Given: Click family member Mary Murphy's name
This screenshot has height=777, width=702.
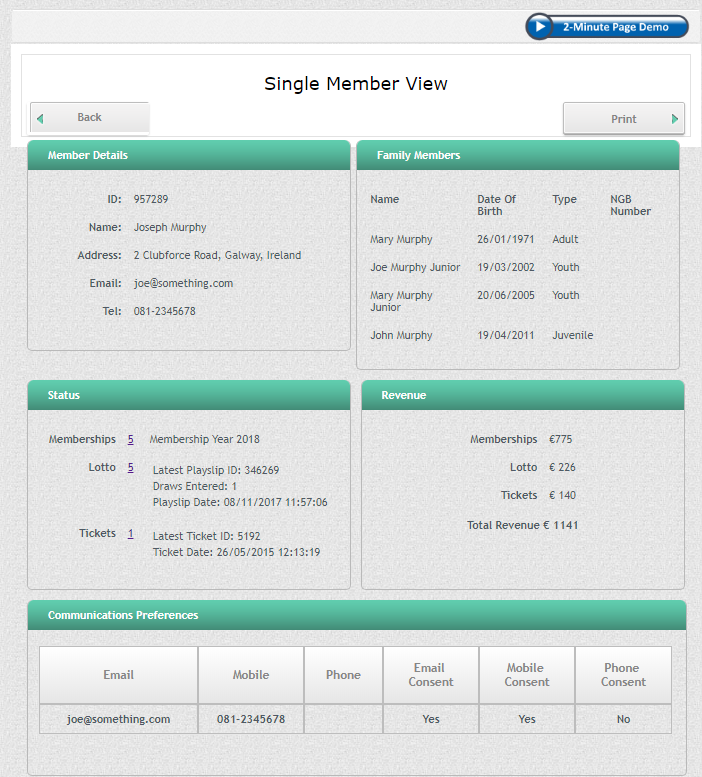Looking at the screenshot, I should 401,239.
